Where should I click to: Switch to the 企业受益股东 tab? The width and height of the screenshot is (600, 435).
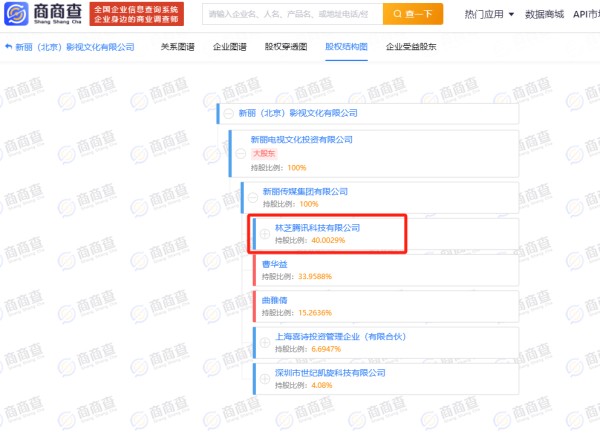(x=411, y=47)
